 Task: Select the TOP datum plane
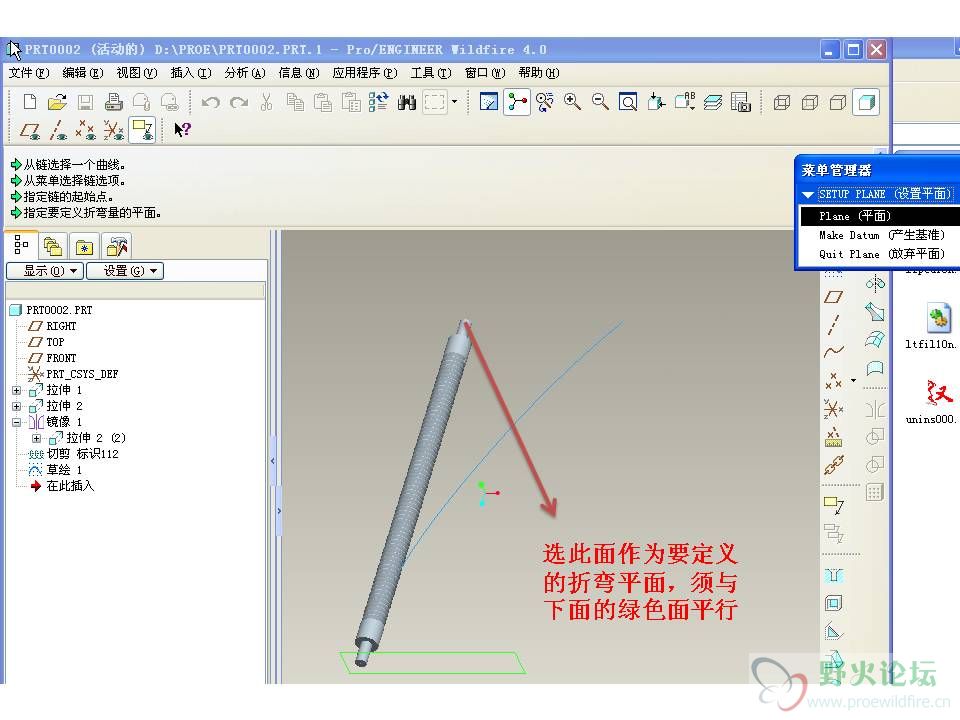coord(47,342)
